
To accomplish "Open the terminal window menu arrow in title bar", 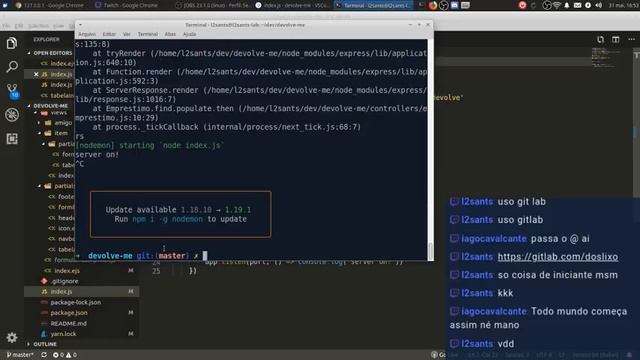I will pos(80,25).
